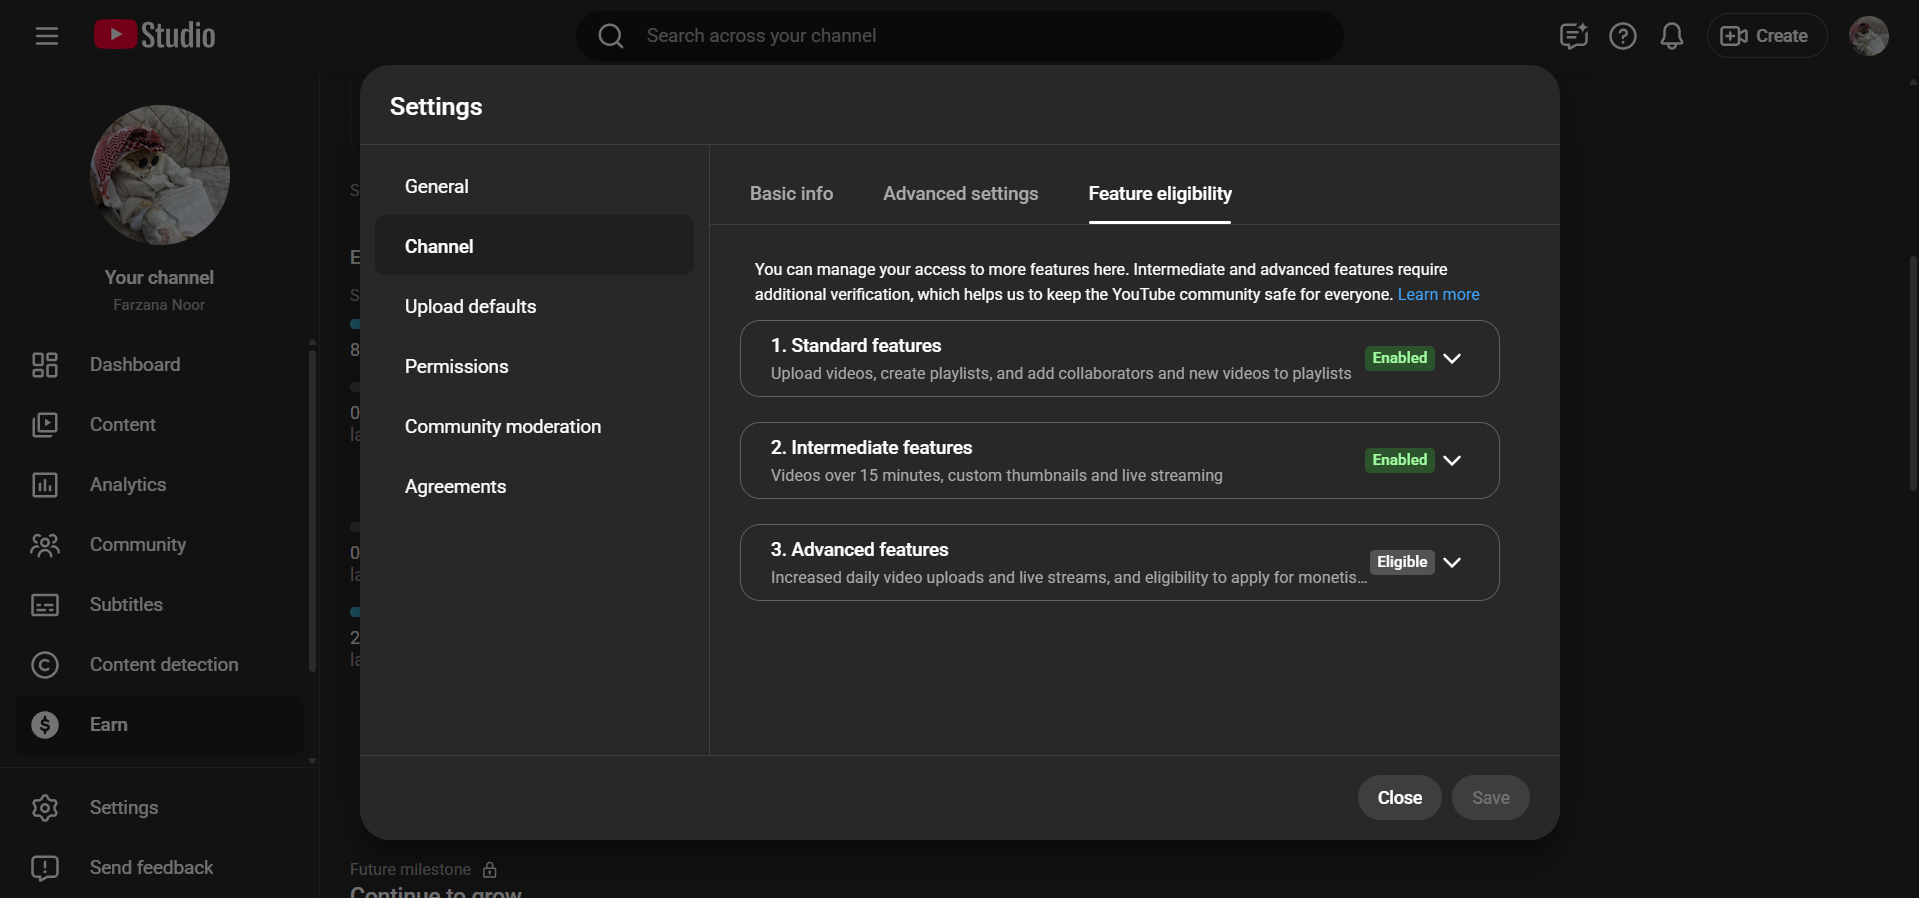Open the help question mark icon
The image size is (1919, 898).
pos(1622,36)
